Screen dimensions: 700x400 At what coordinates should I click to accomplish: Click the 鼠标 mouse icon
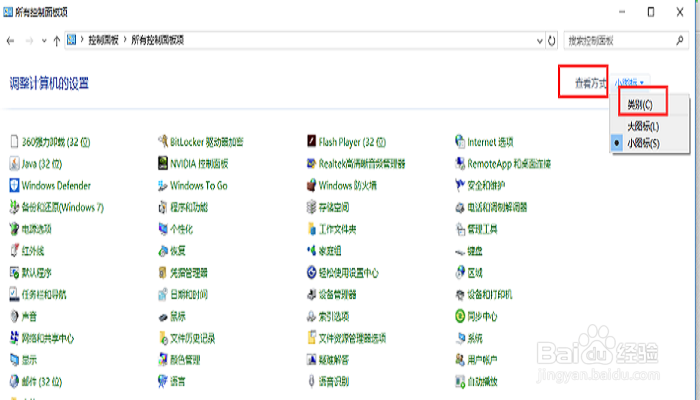coord(163,317)
